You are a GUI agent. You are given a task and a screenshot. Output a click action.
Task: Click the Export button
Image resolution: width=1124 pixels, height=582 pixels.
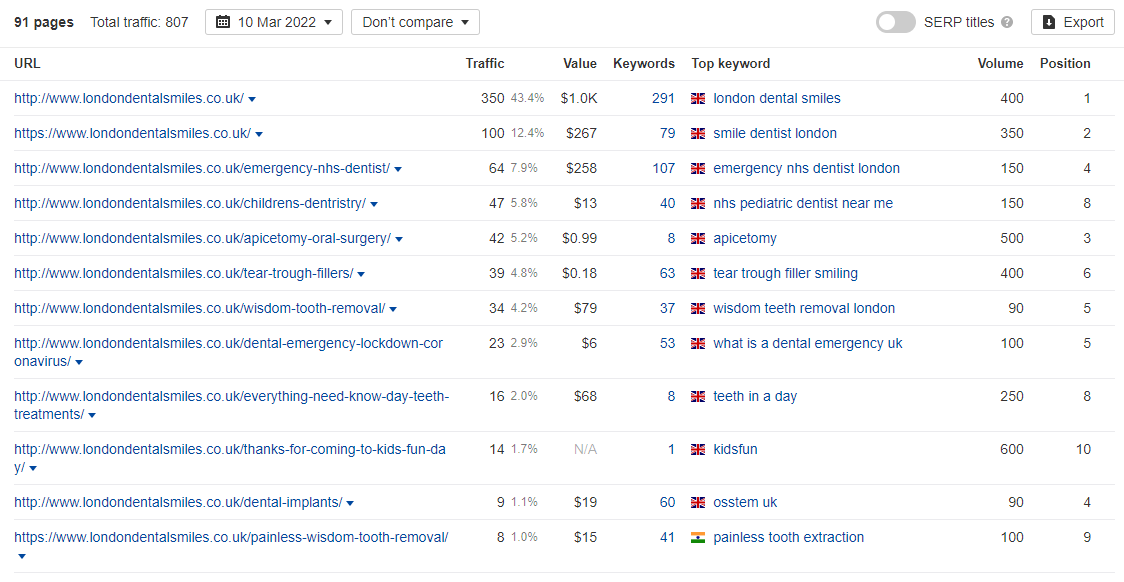pos(1072,22)
